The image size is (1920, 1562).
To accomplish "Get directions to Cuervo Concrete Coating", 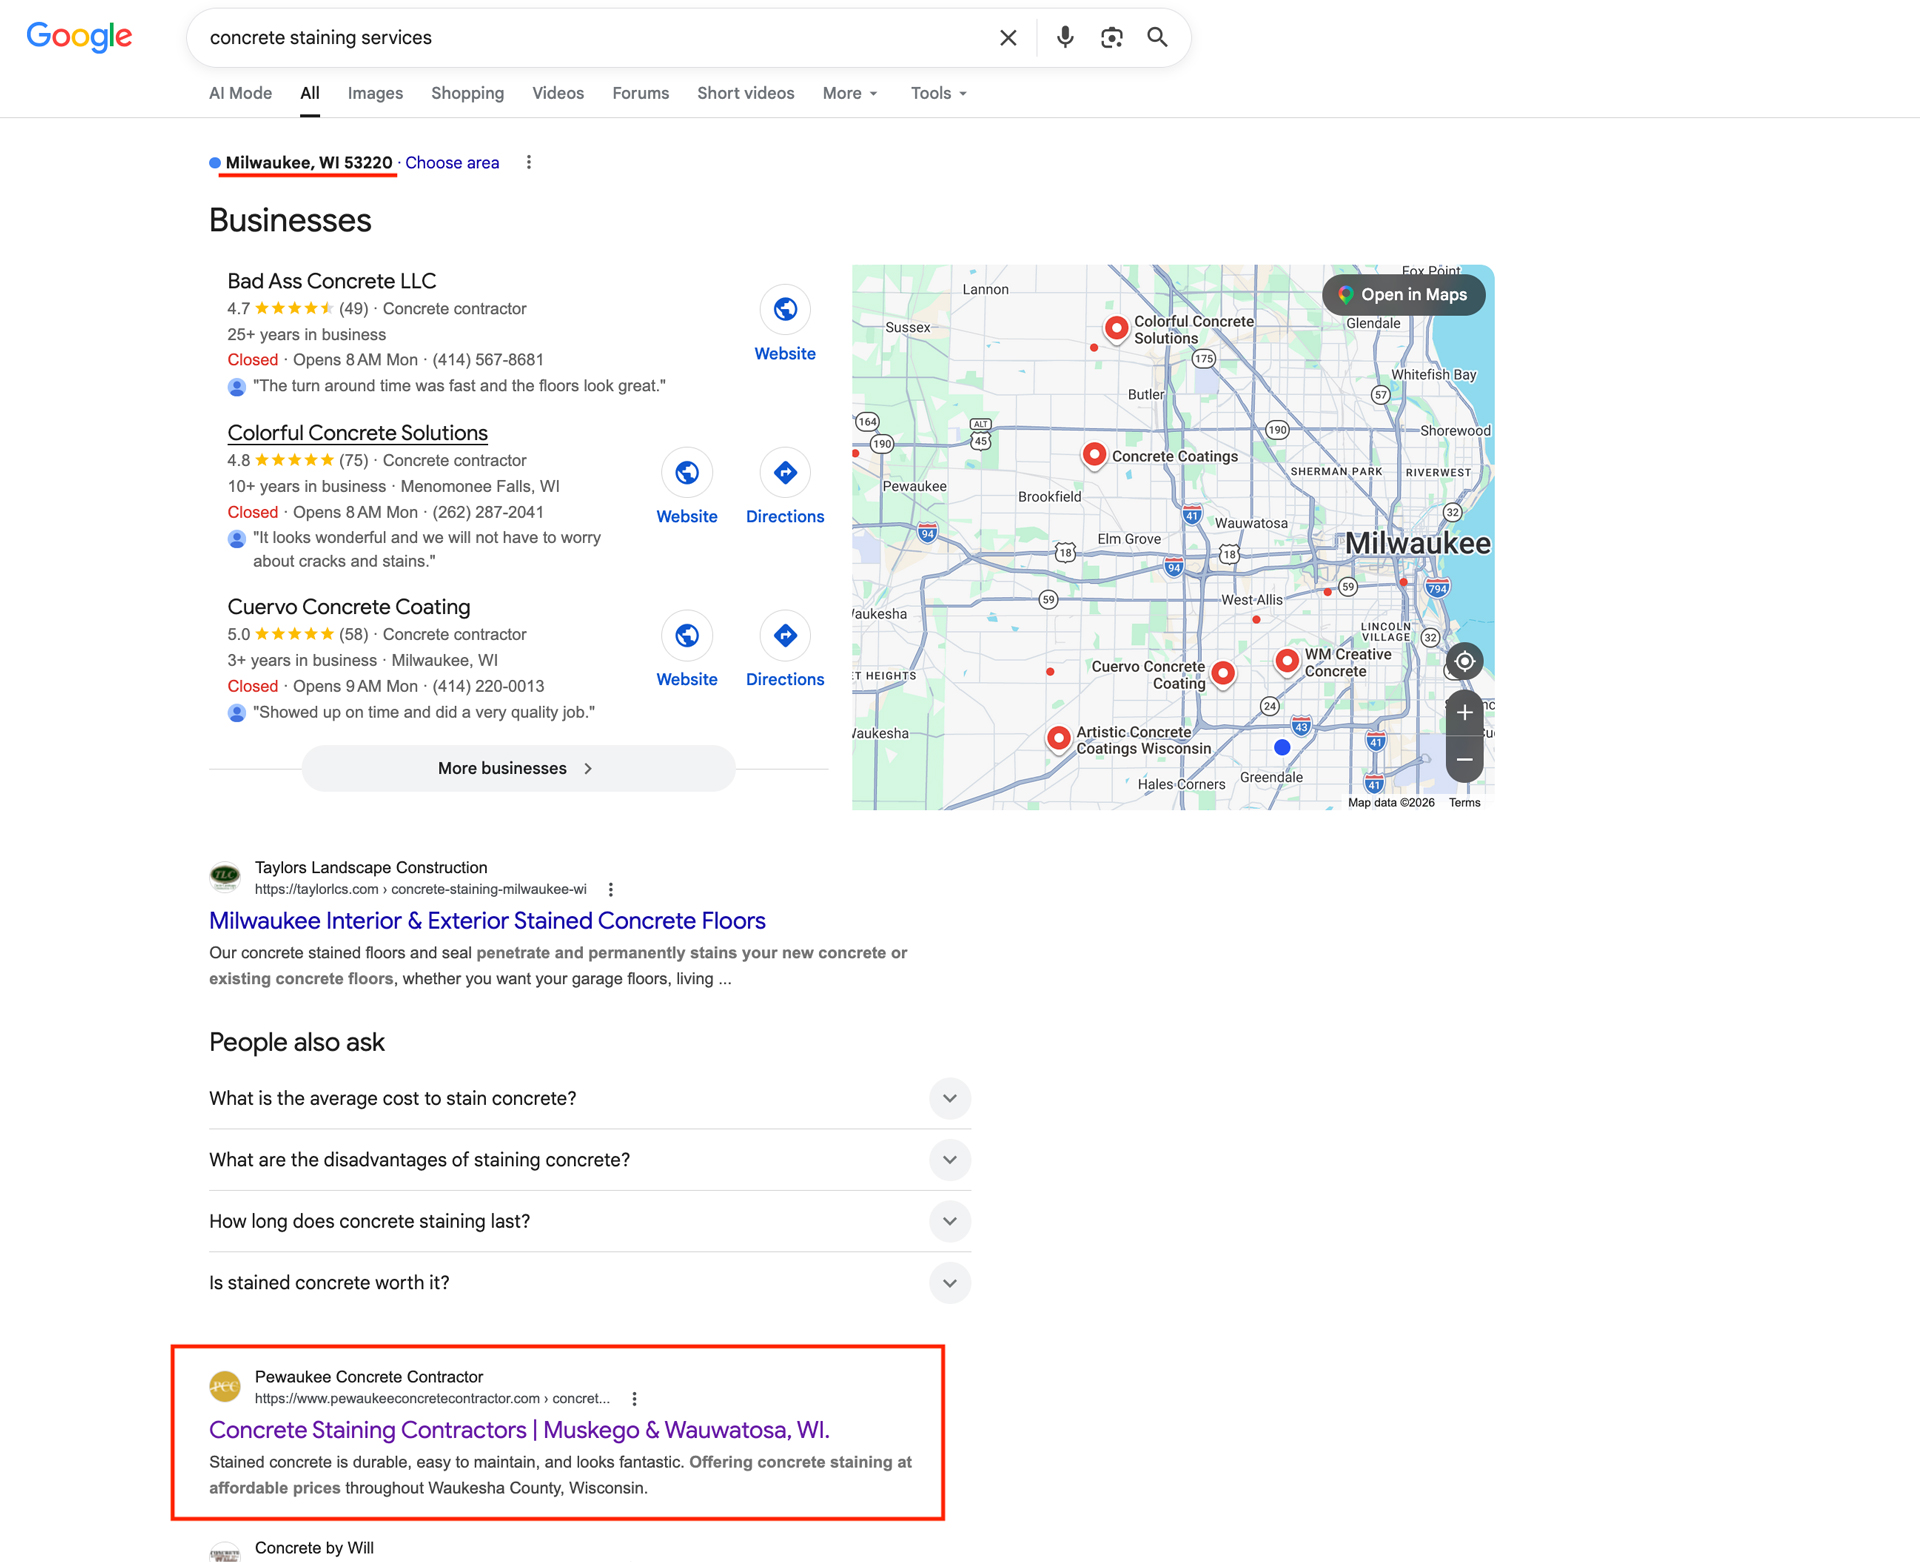I will [x=785, y=636].
